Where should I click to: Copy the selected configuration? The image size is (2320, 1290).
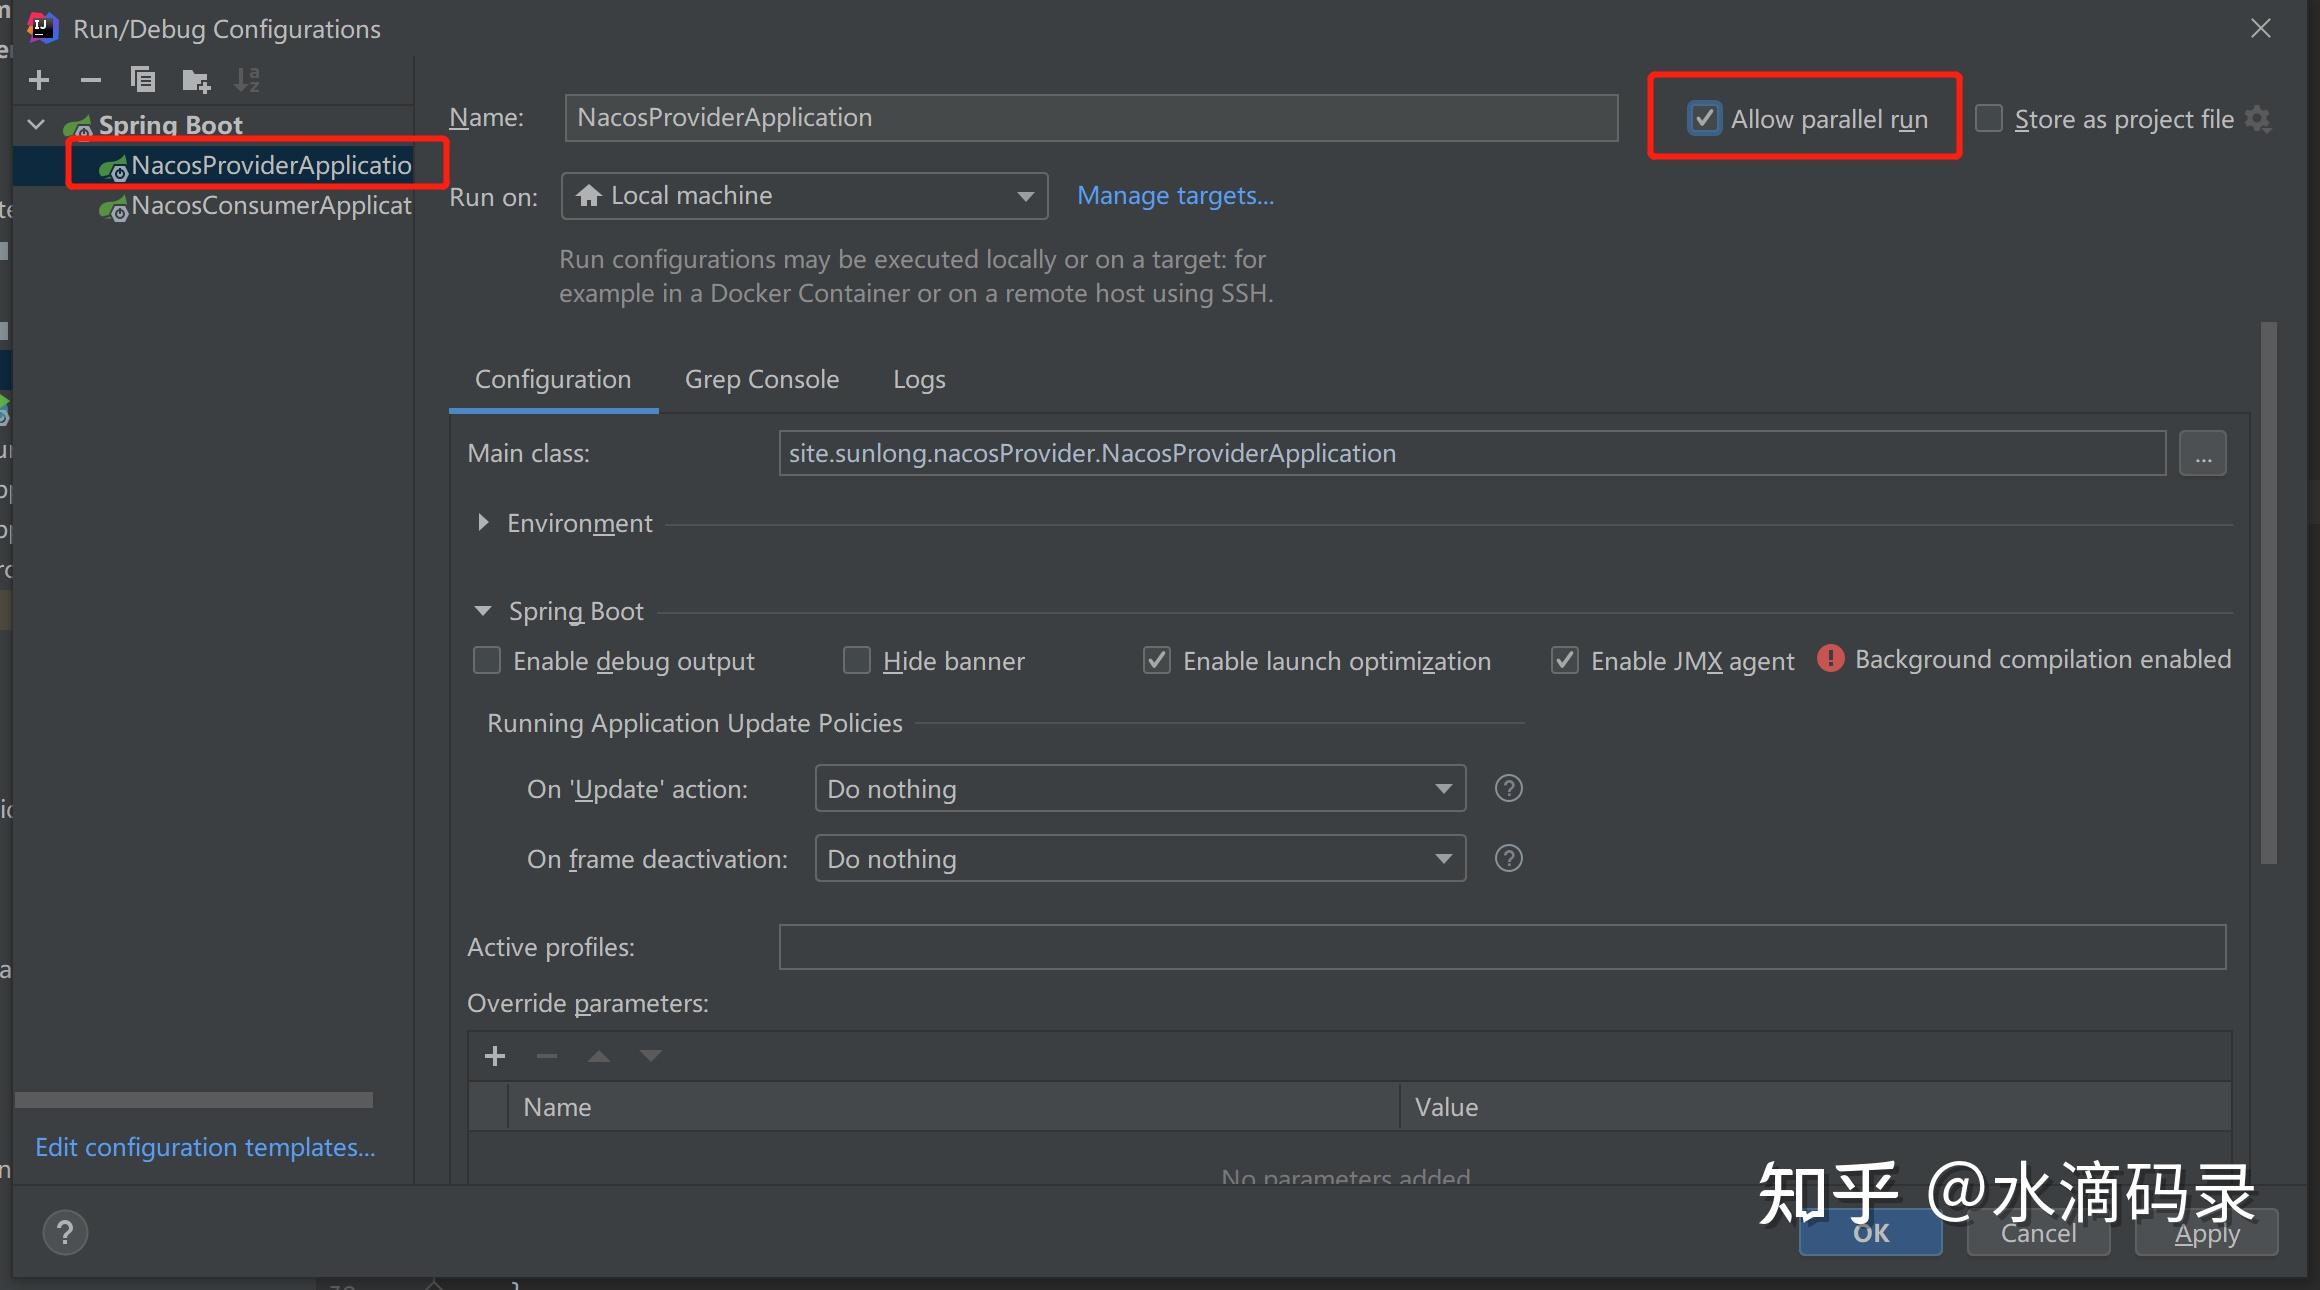pyautogui.click(x=143, y=80)
